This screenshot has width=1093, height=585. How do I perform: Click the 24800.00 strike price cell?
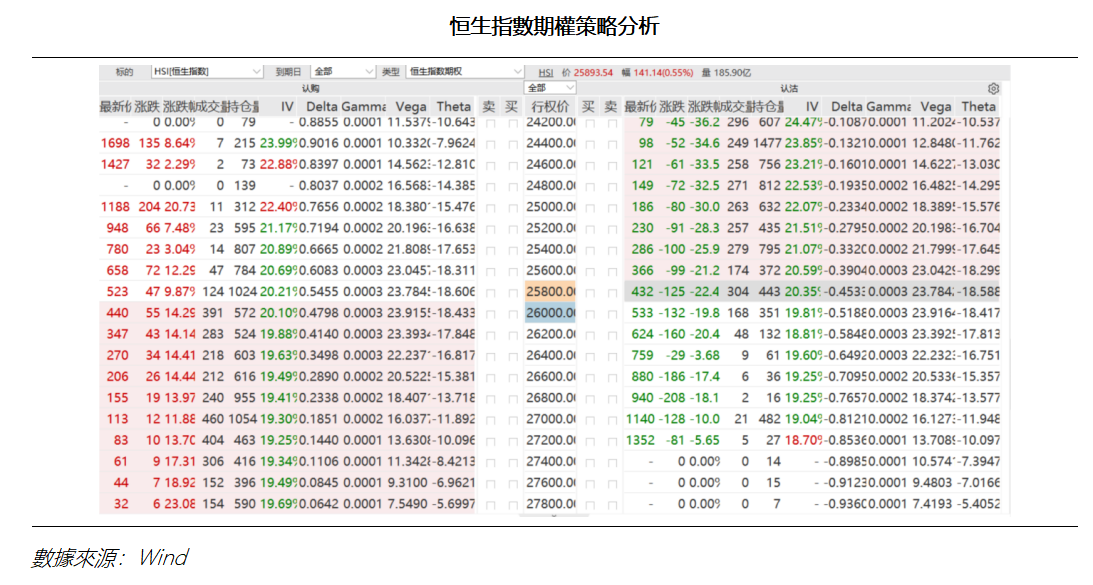550,185
